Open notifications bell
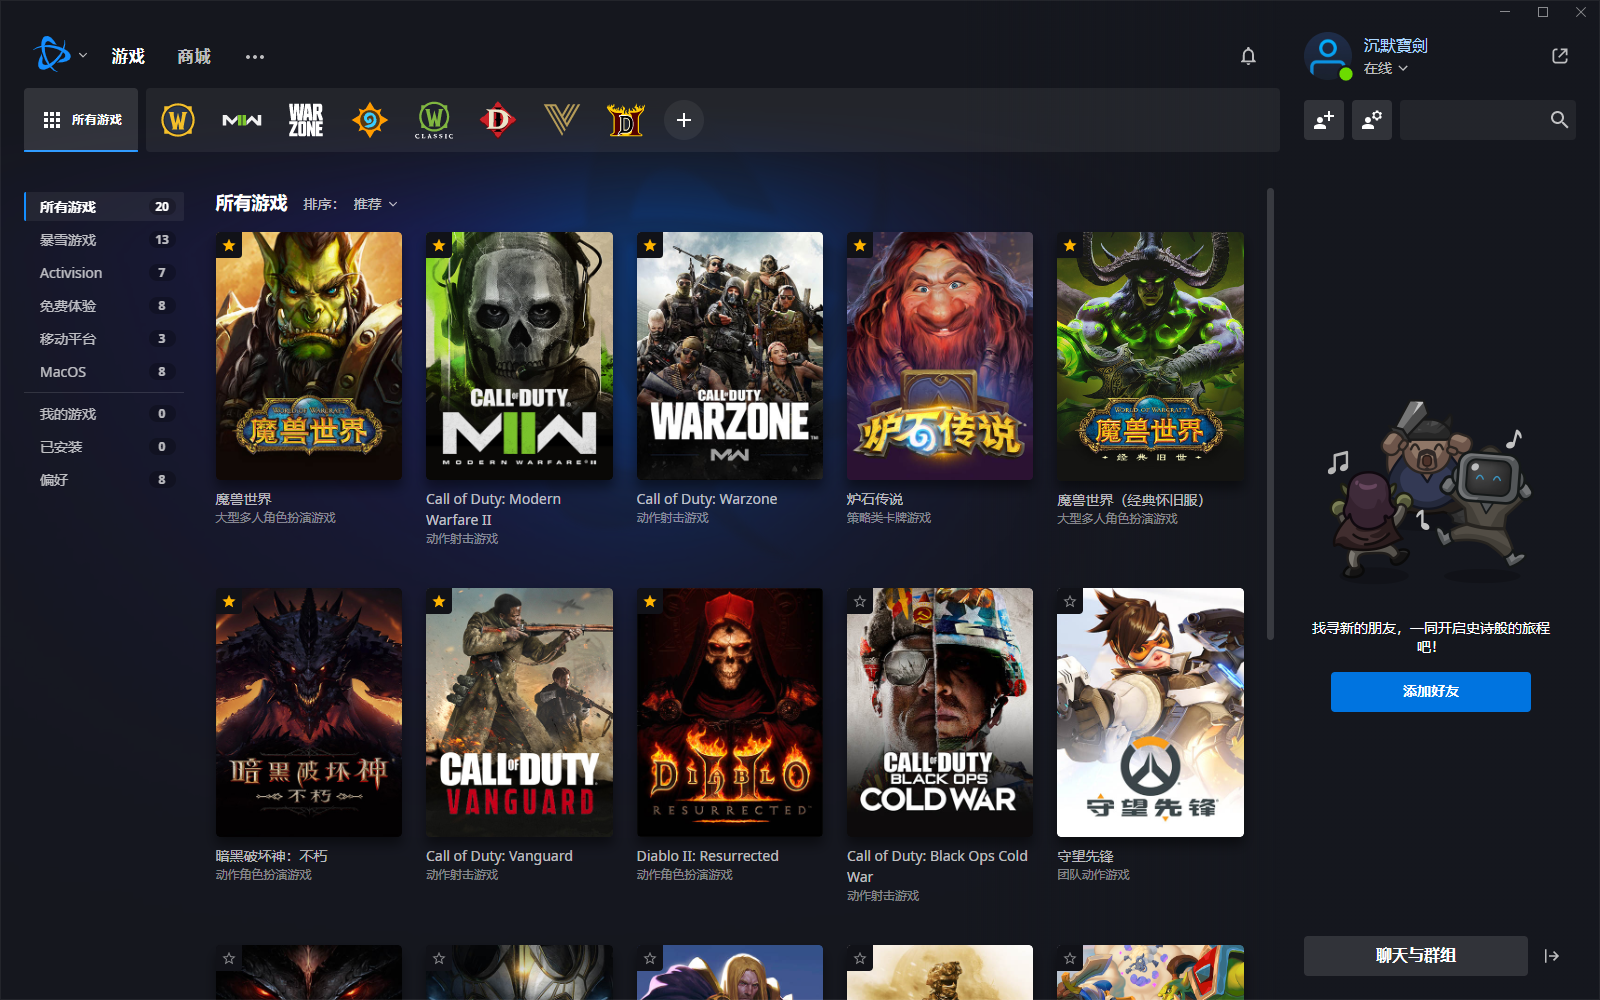The height and width of the screenshot is (1000, 1600). [x=1248, y=56]
